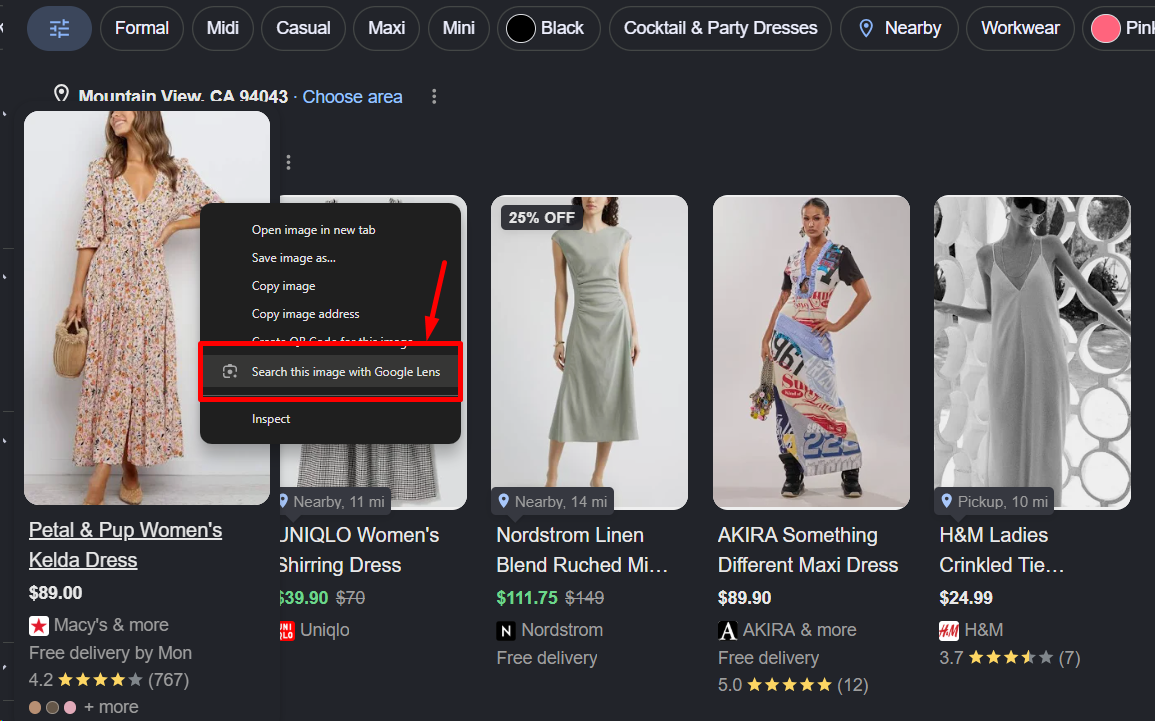This screenshot has width=1155, height=721.
Task: Open AKIRA Something Different Maxi Dress title
Action: pyautogui.click(x=808, y=550)
